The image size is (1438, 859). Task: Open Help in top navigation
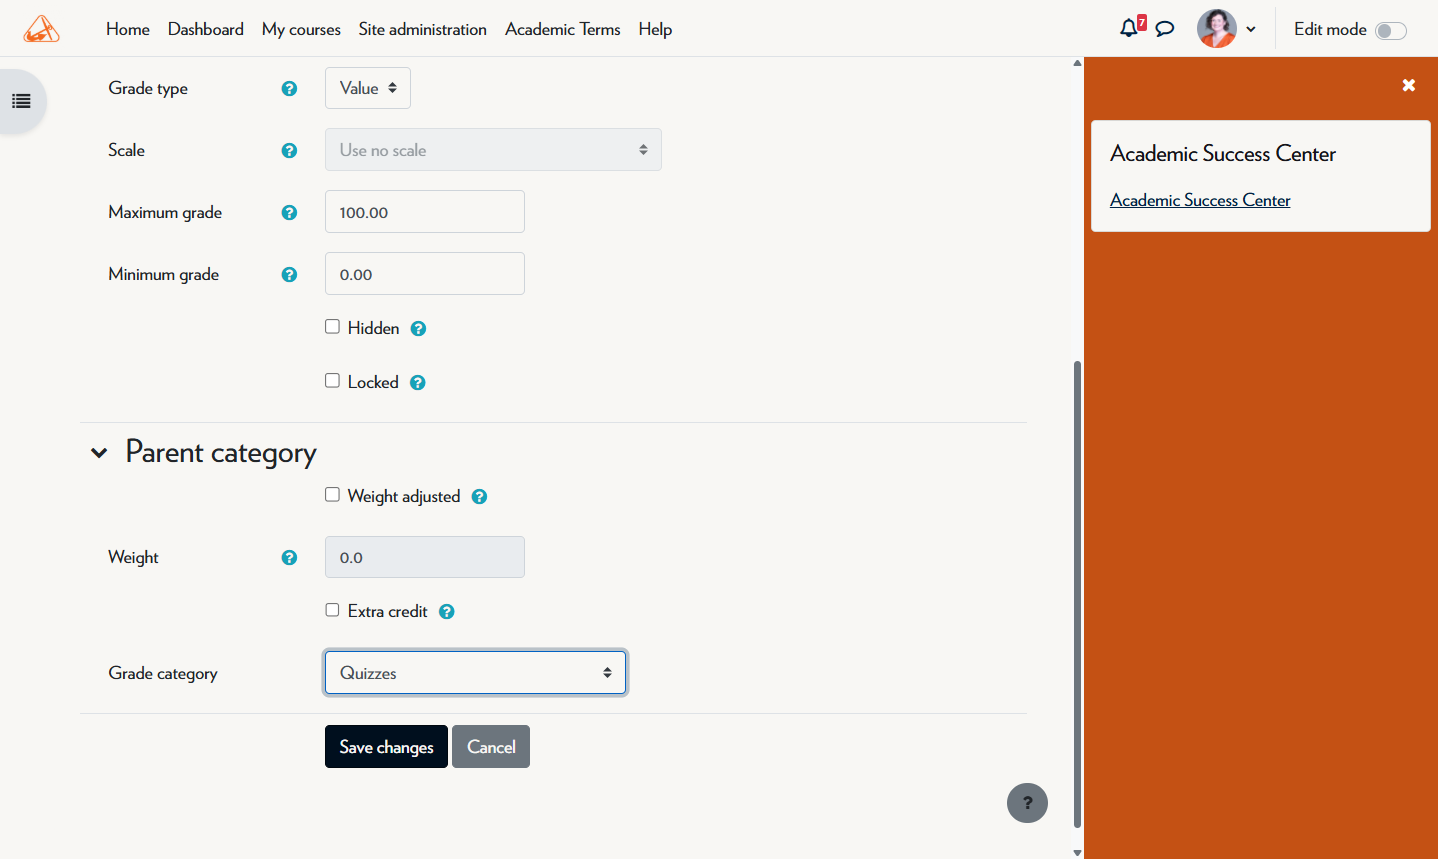(x=655, y=29)
